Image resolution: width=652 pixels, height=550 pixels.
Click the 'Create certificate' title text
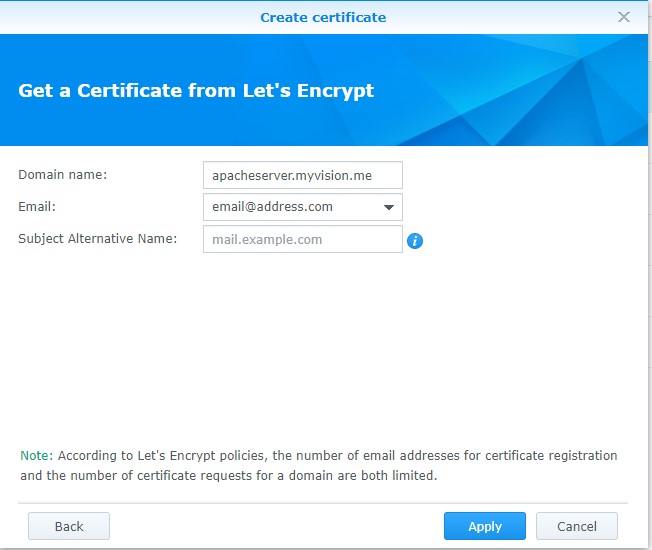pyautogui.click(x=323, y=17)
